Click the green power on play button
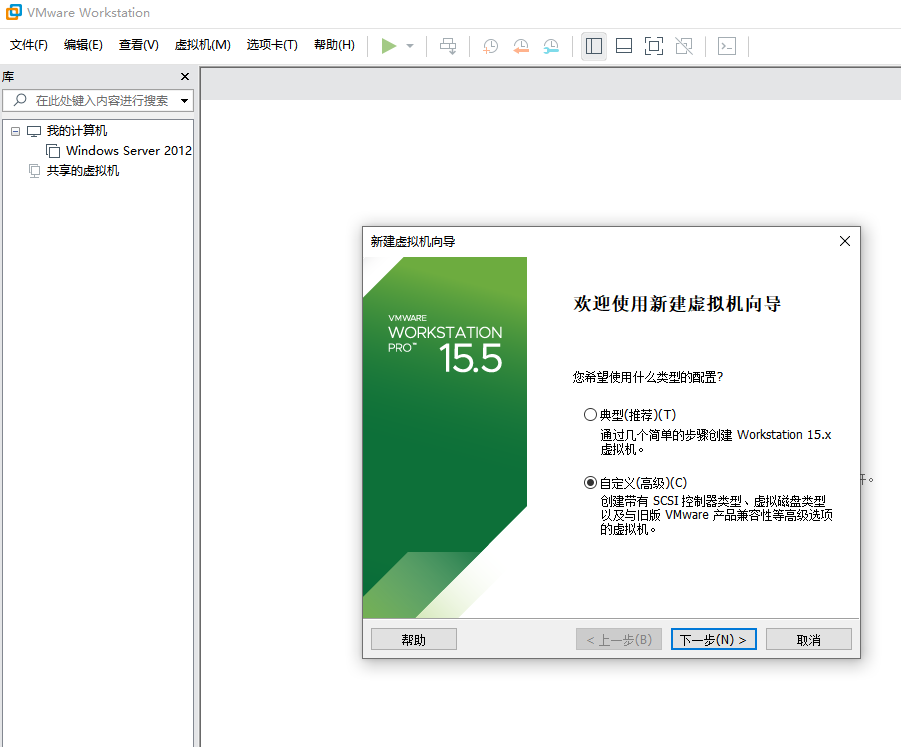901x747 pixels. pos(389,46)
